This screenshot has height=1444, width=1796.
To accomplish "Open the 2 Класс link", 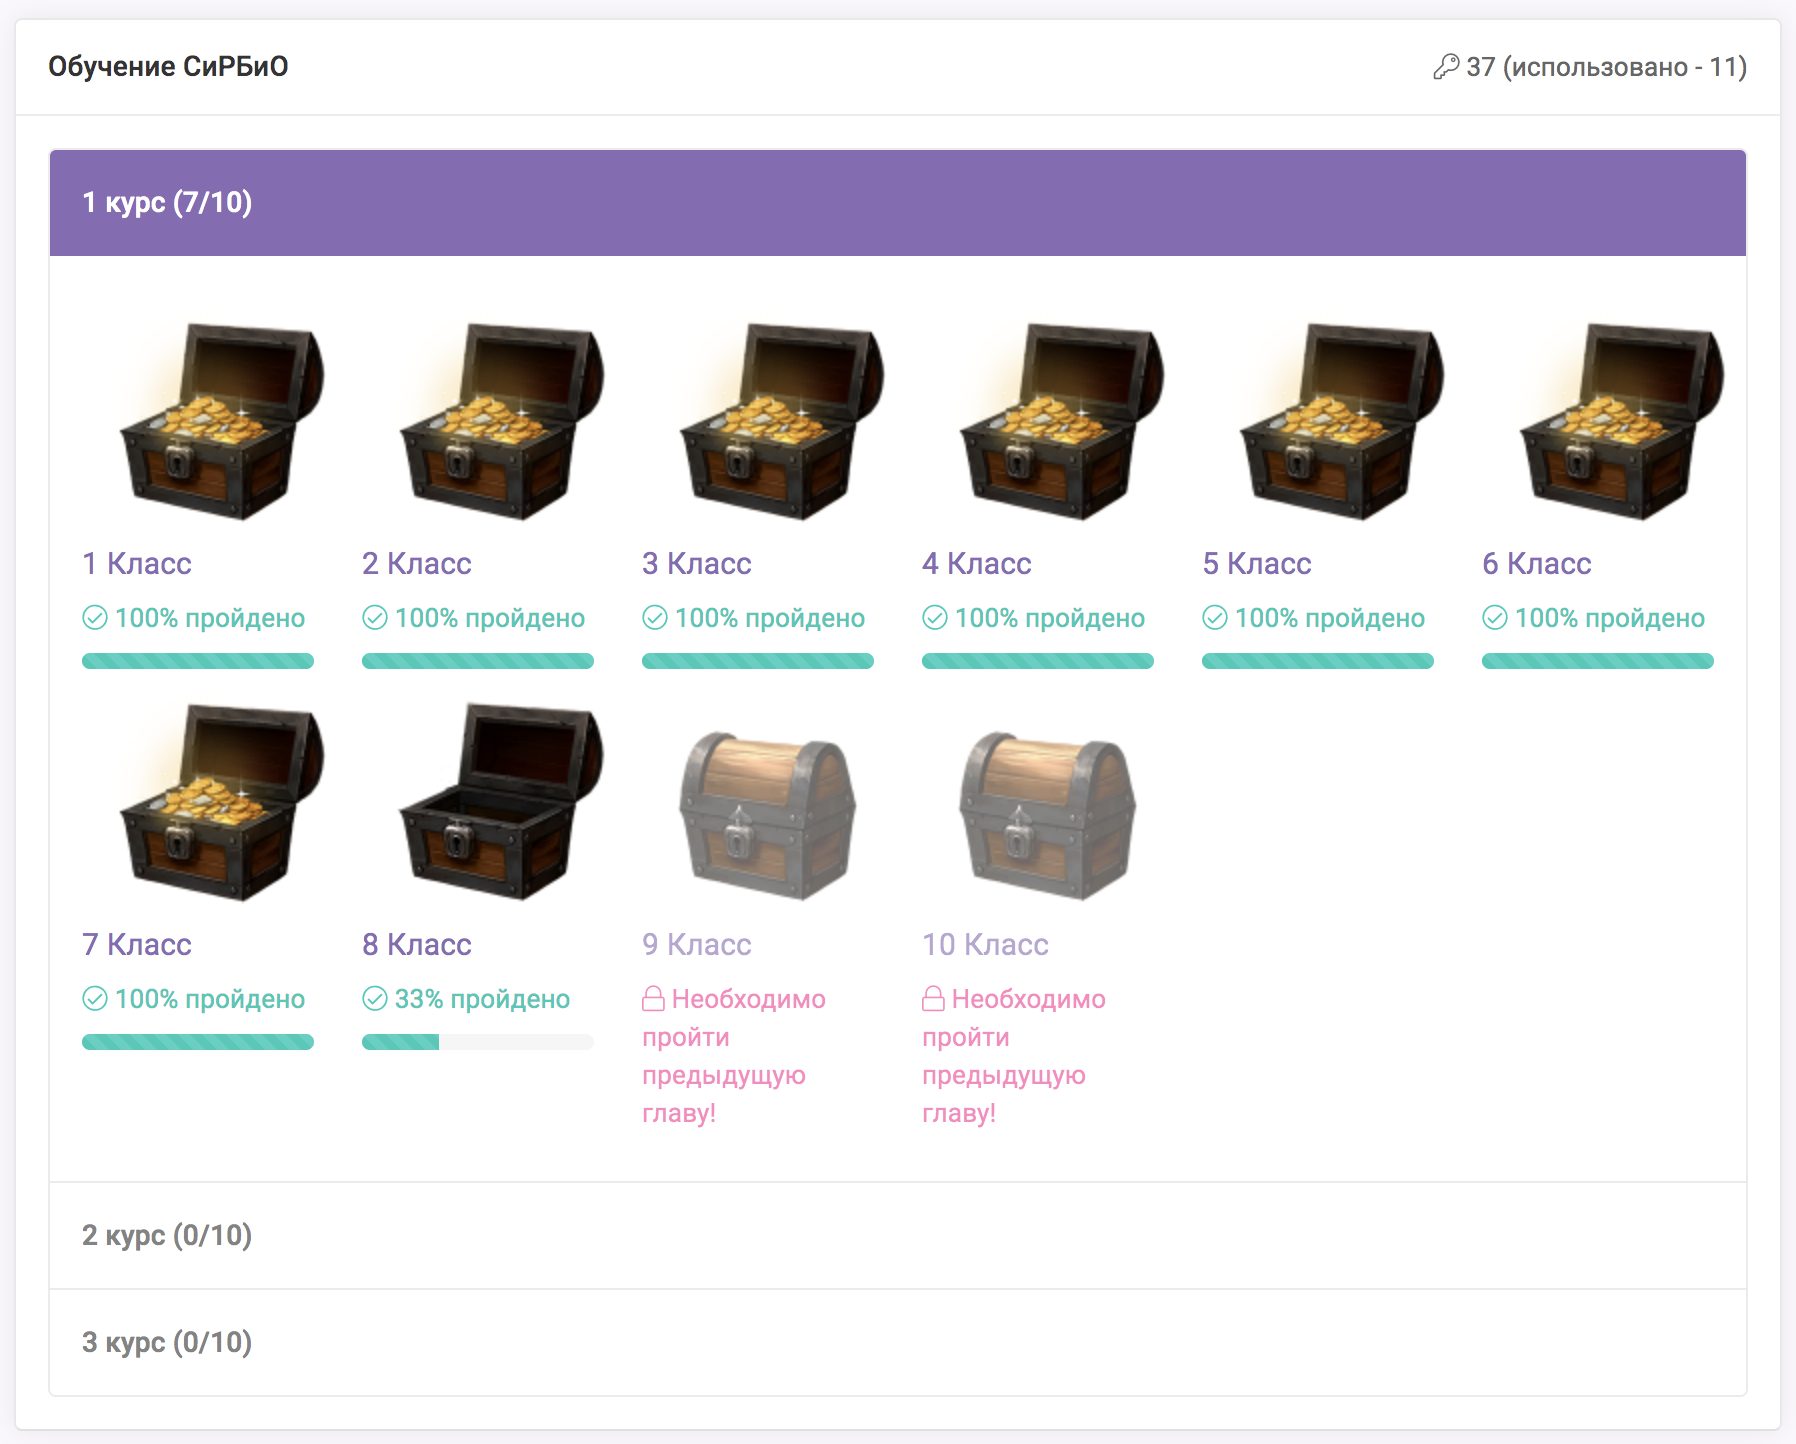I will point(417,564).
